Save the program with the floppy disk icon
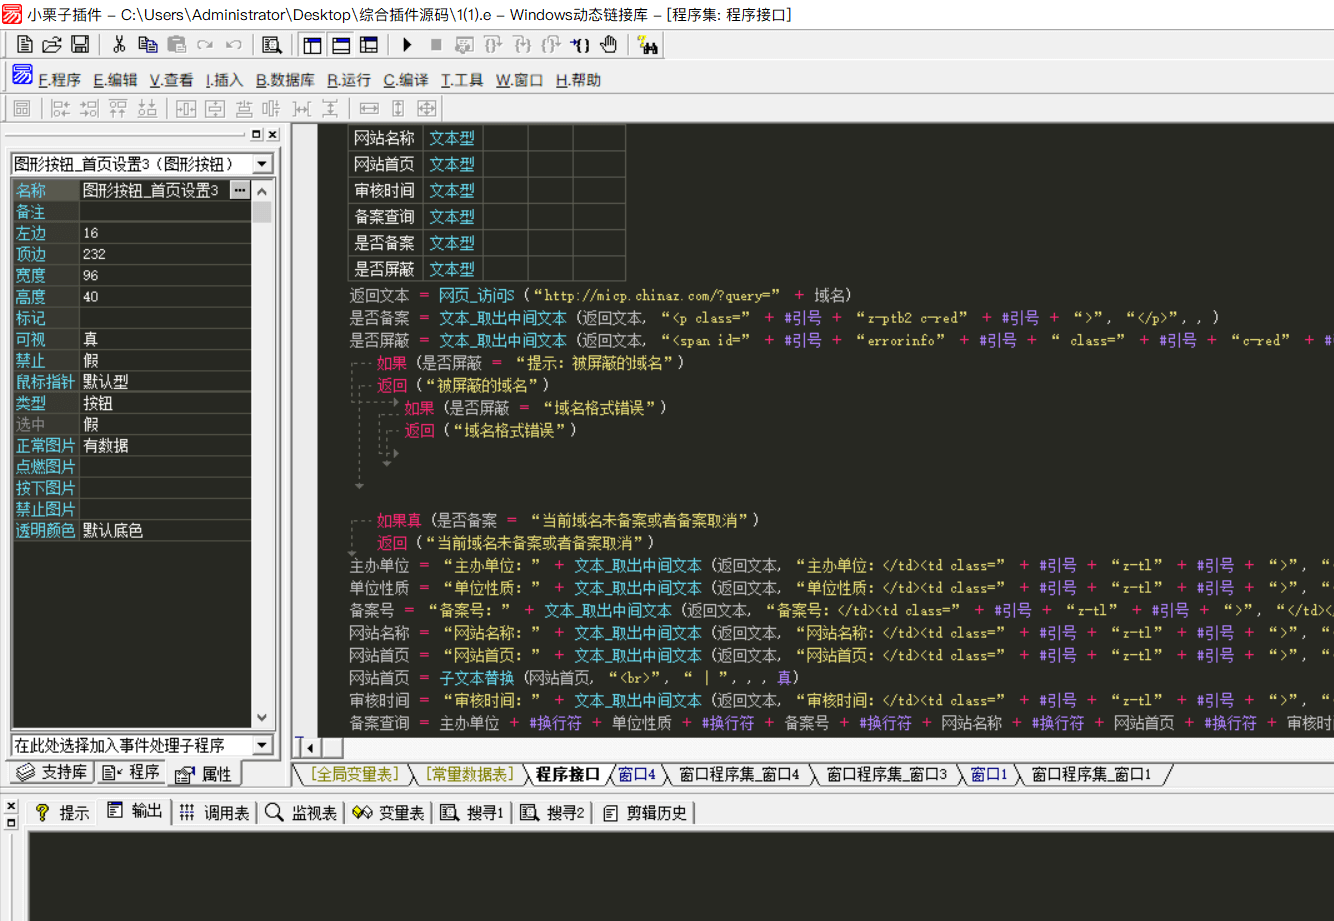Screen dimensions: 1334x921 click(80, 45)
